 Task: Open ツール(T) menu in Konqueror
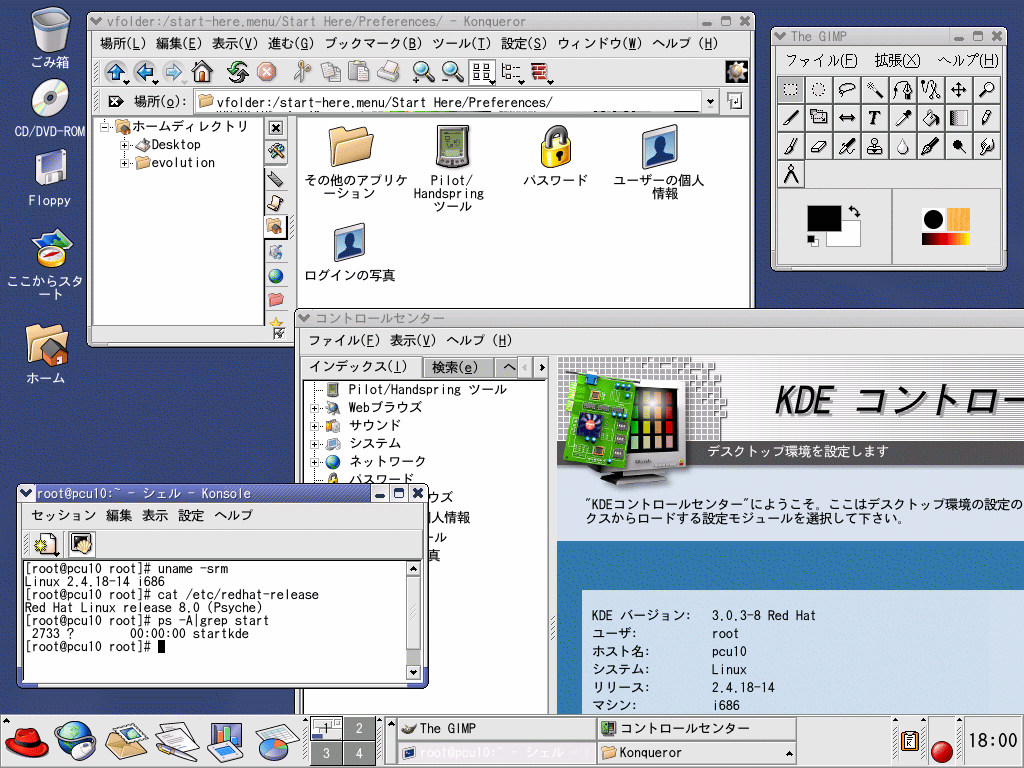(x=461, y=44)
